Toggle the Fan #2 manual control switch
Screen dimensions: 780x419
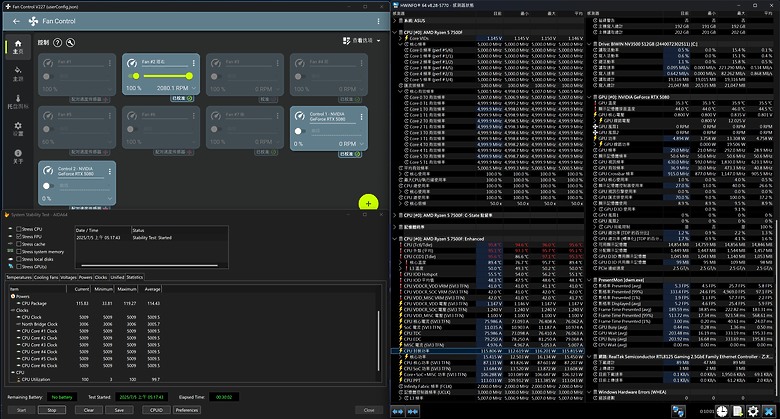tap(133, 76)
